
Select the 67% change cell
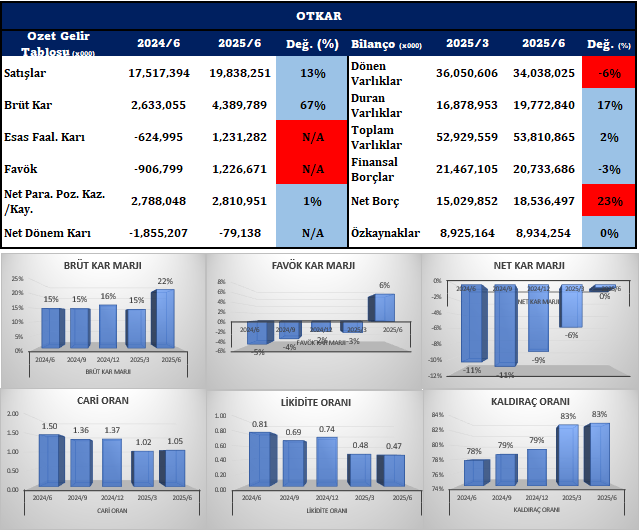(x=312, y=104)
